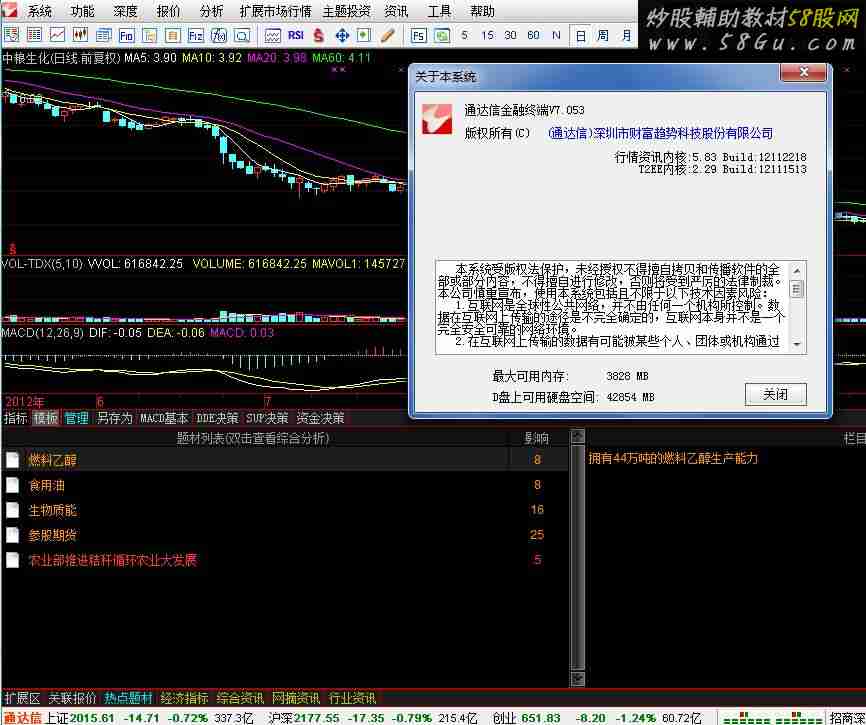This screenshot has height=725, width=866.
Task: Switch to 5-minute period
Action: point(464,35)
